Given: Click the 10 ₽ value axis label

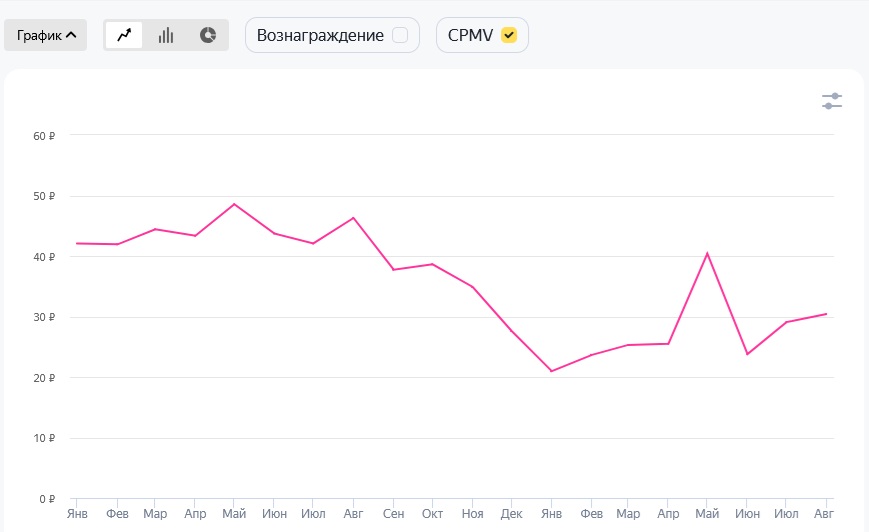Looking at the screenshot, I should click(43, 438).
